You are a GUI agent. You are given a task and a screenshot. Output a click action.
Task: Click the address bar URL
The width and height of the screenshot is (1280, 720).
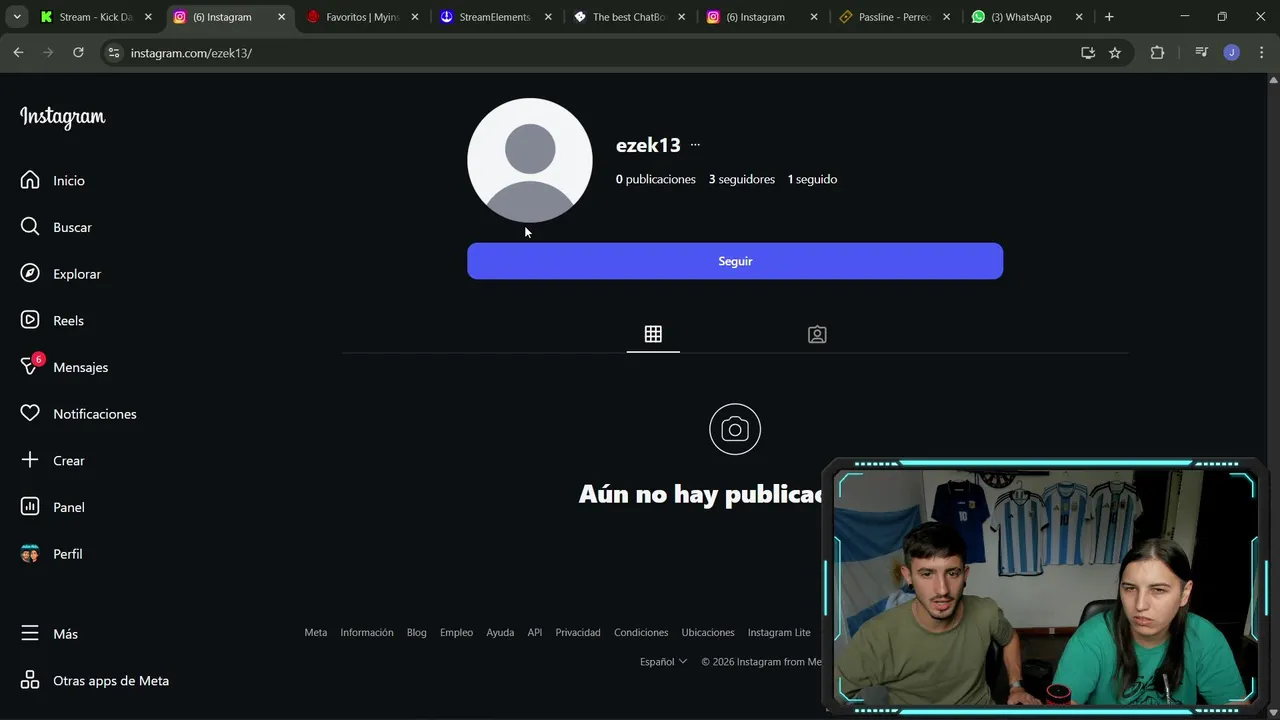191,53
